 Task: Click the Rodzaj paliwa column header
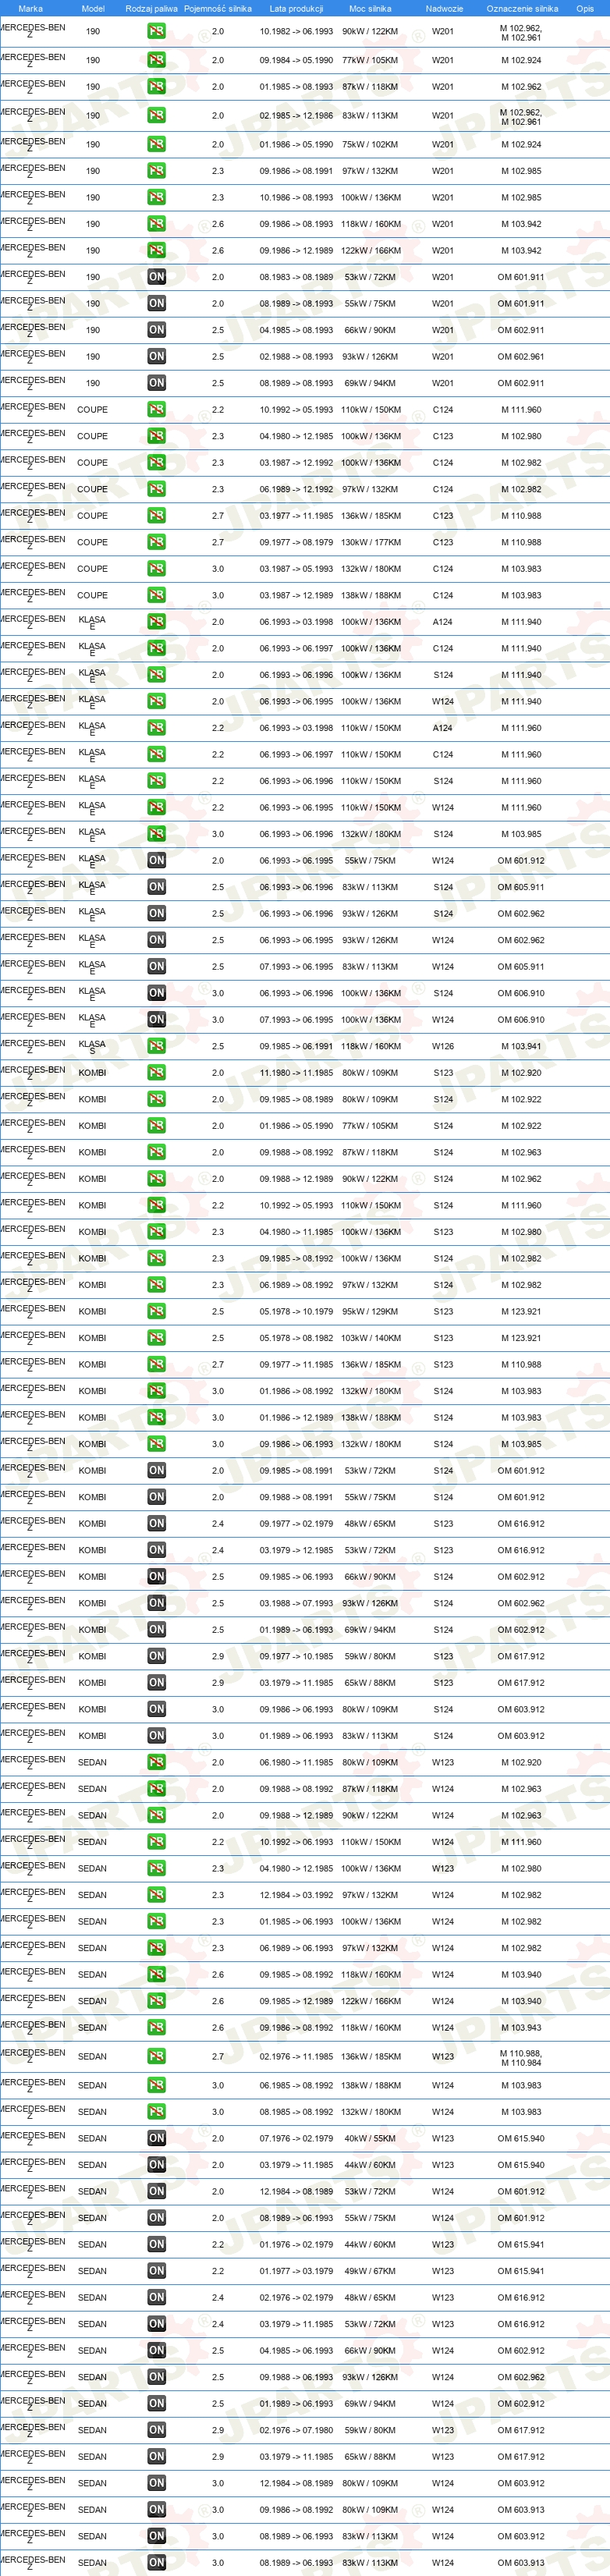coord(152,8)
